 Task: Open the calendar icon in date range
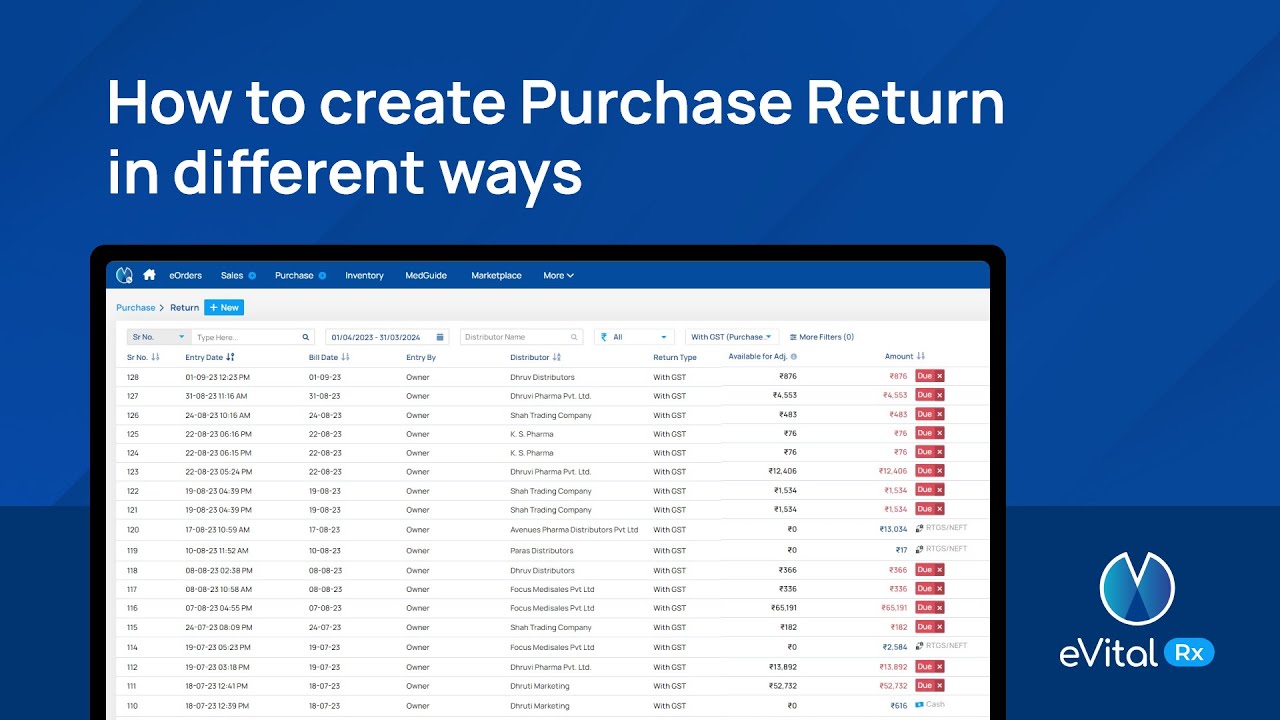coord(440,337)
